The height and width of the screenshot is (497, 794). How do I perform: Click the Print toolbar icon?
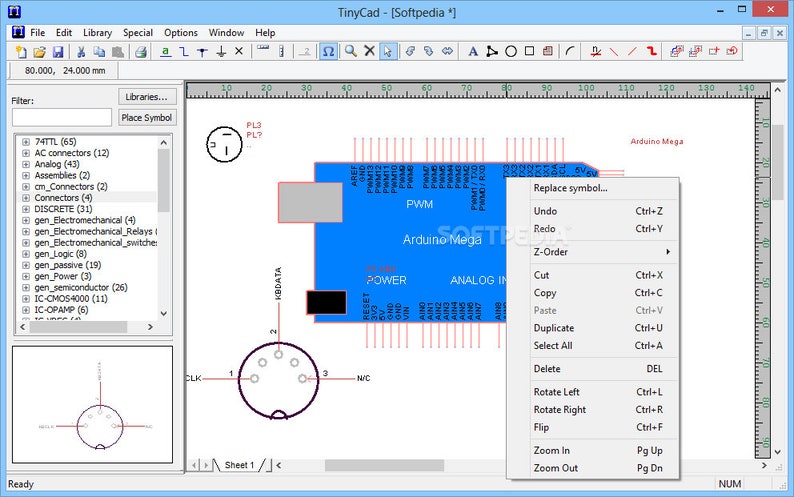141,51
